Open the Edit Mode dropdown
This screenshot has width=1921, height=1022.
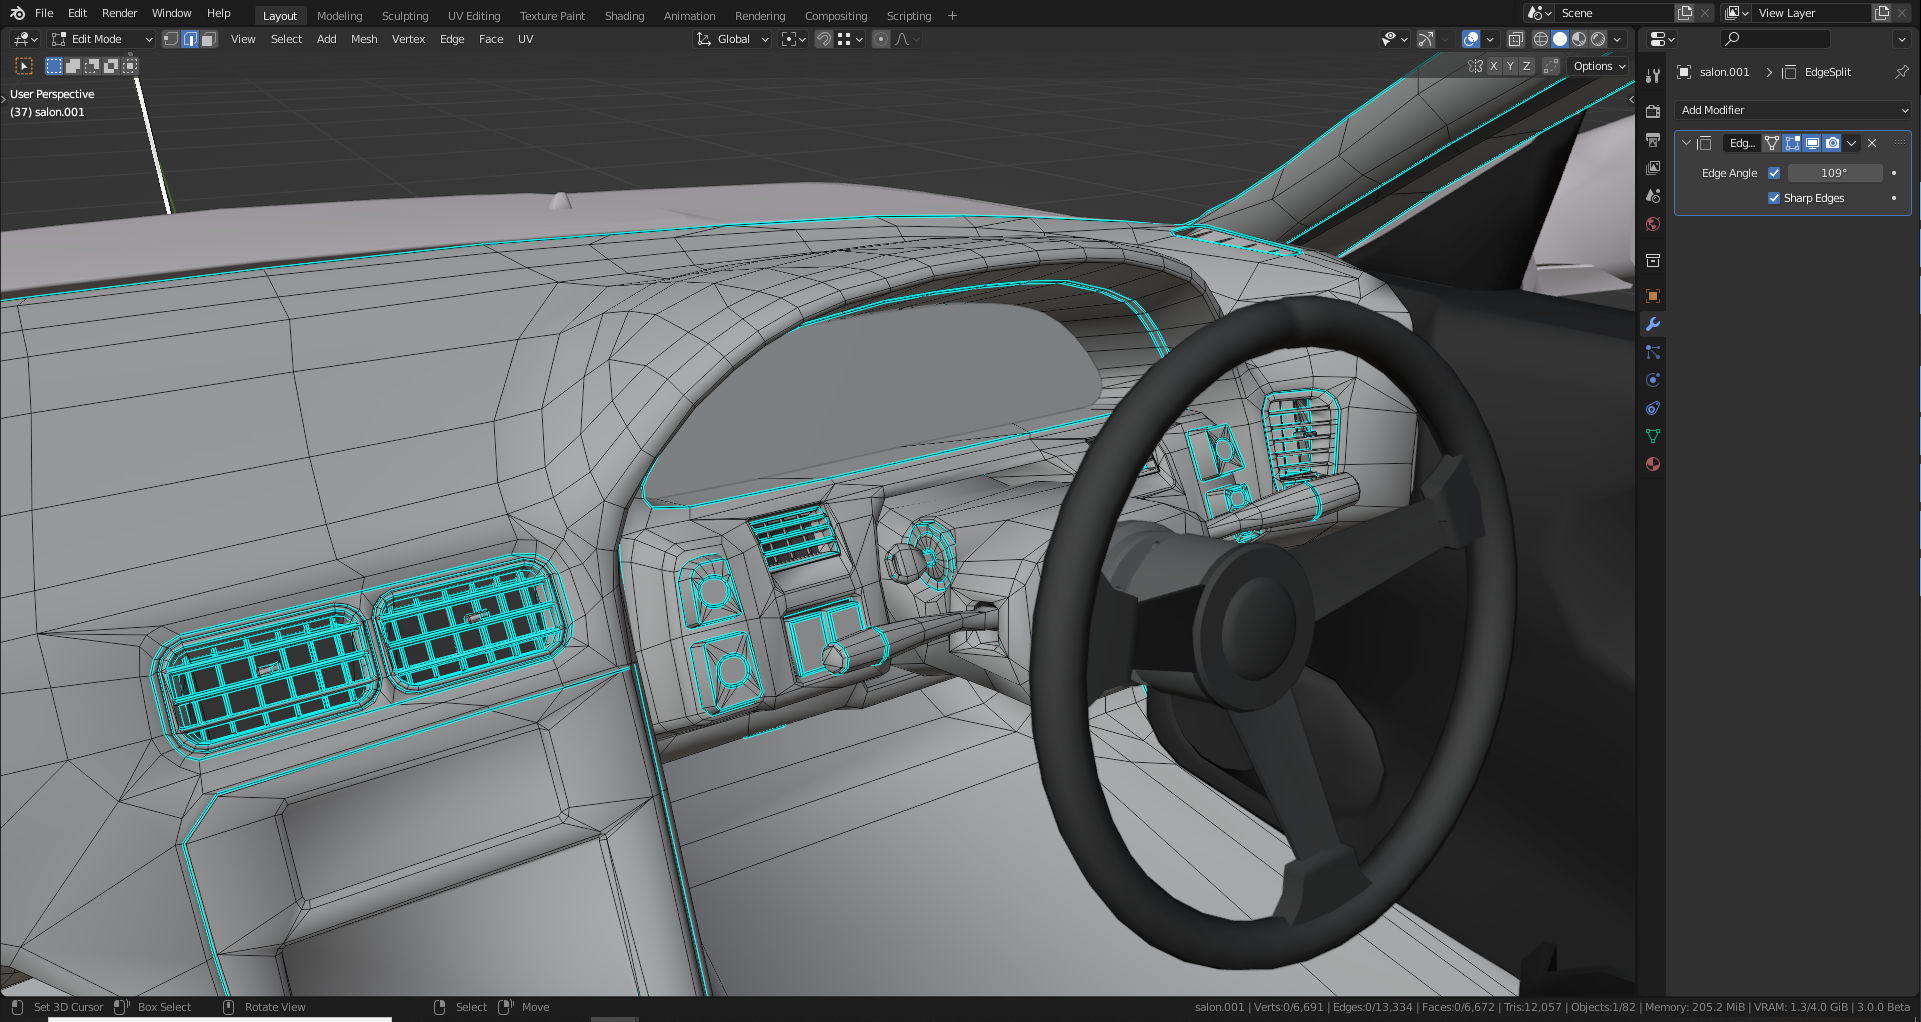point(102,39)
